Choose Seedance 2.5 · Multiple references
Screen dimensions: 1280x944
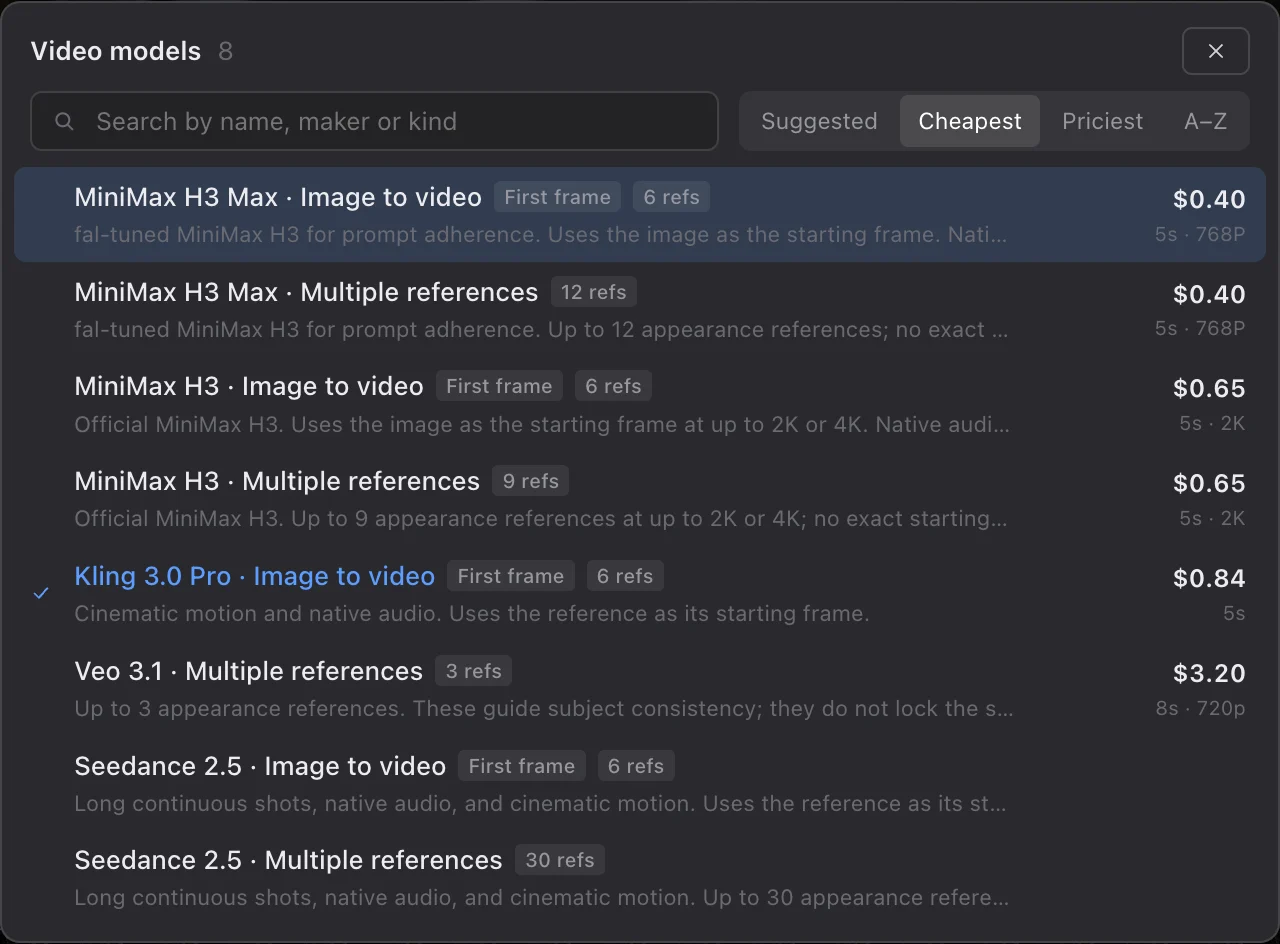click(x=640, y=877)
